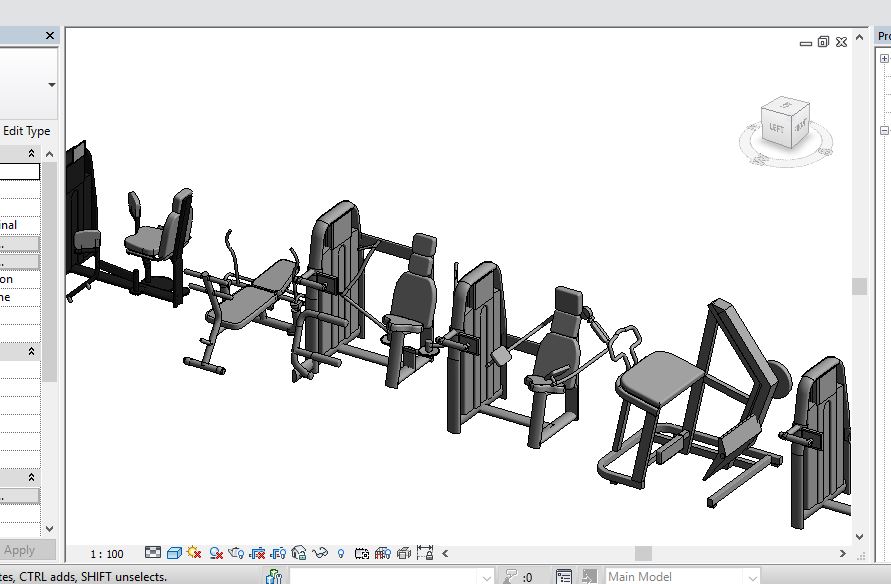The height and width of the screenshot is (584, 891).
Task: Toggle Reveal Constraints mode
Action: click(x=425, y=551)
